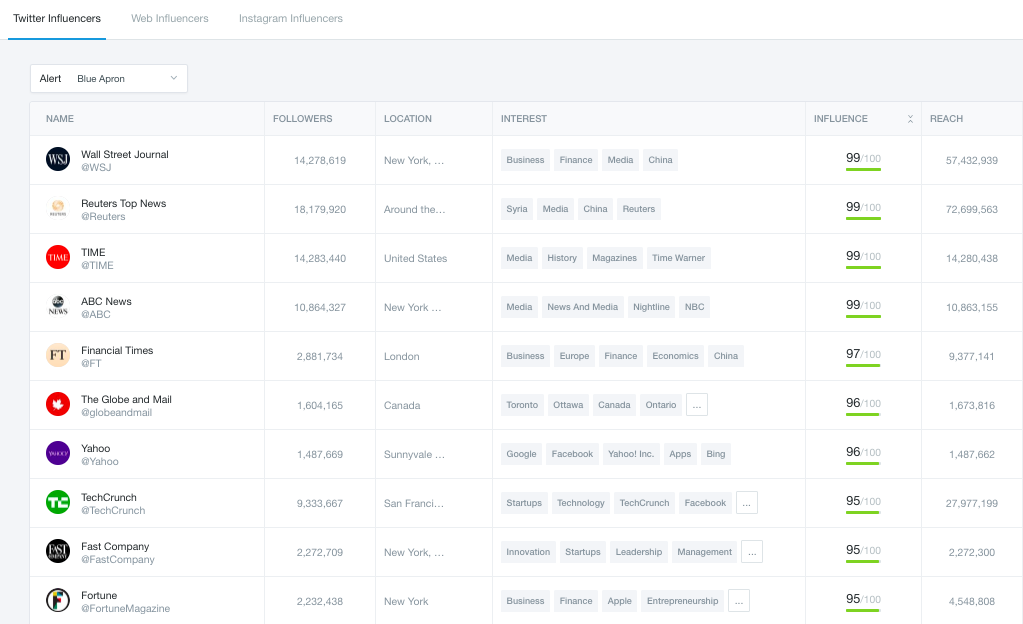Click the United States location cell
The width and height of the screenshot is (1023, 624).
(416, 258)
